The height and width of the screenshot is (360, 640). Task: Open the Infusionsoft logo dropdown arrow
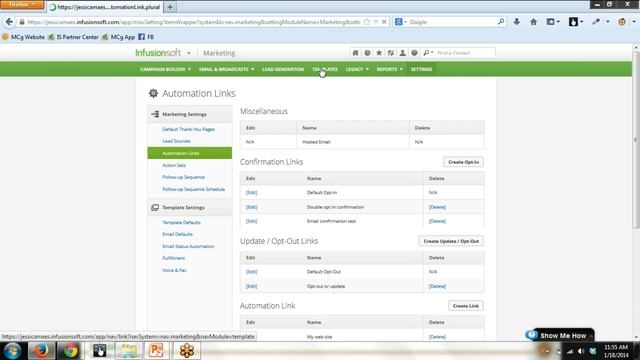(189, 53)
